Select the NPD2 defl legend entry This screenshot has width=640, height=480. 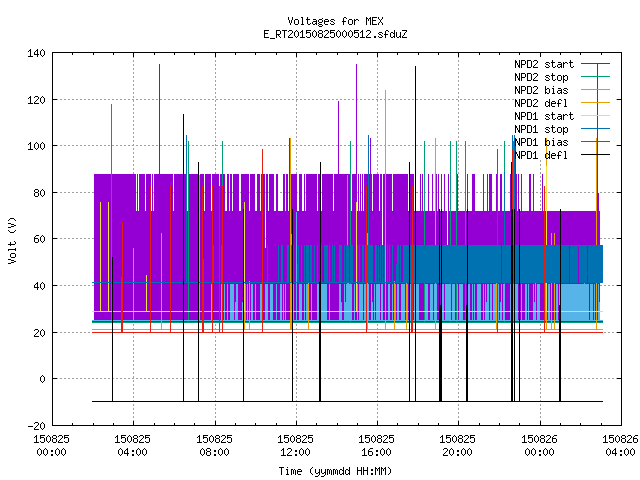pyautogui.click(x=541, y=103)
